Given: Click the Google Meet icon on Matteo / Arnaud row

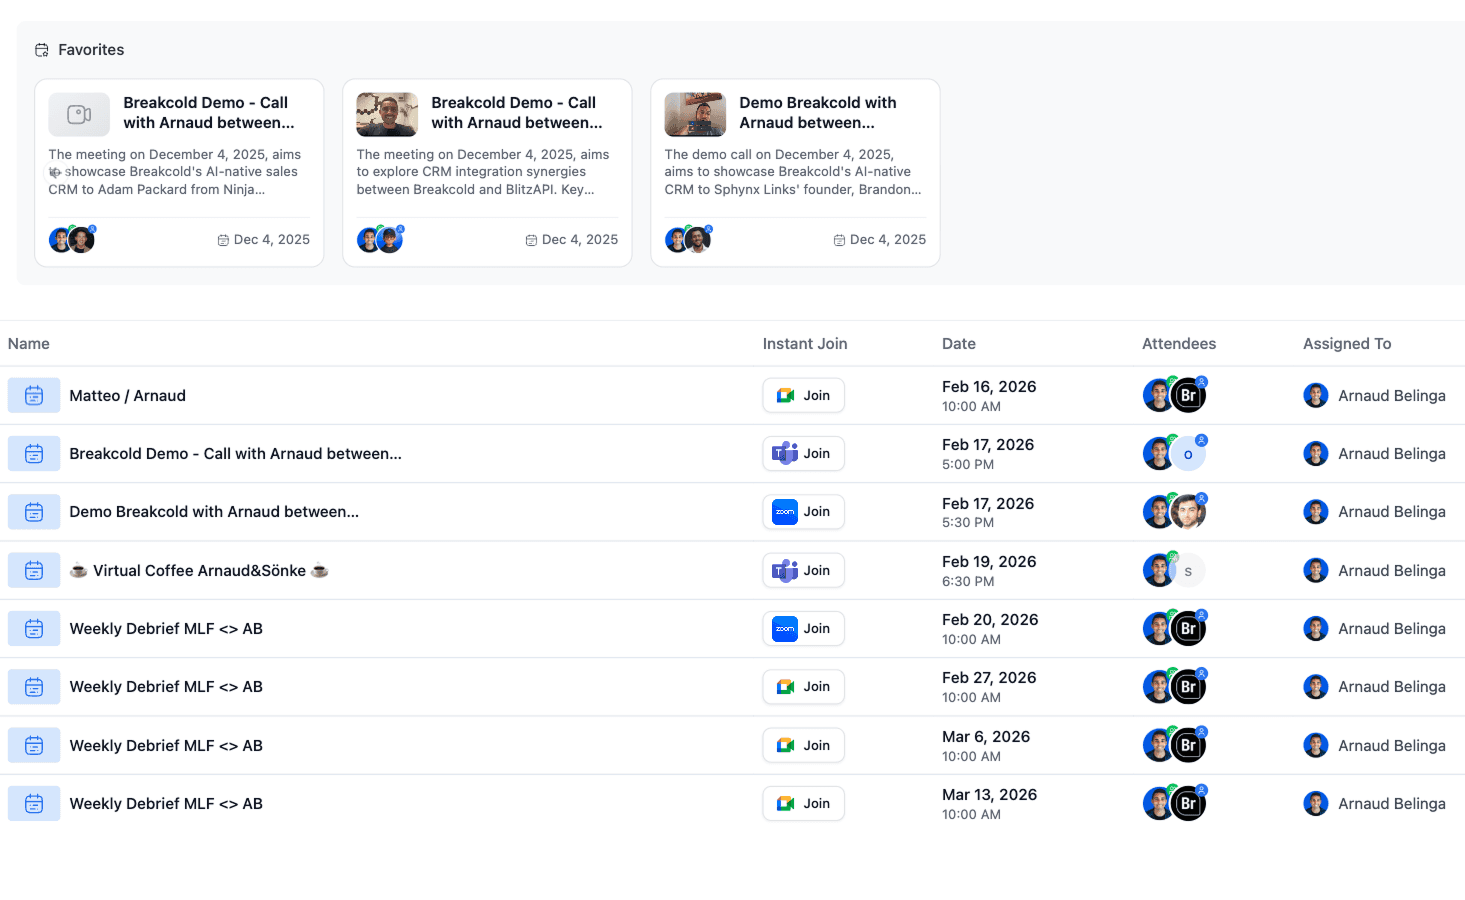Looking at the screenshot, I should click(784, 395).
